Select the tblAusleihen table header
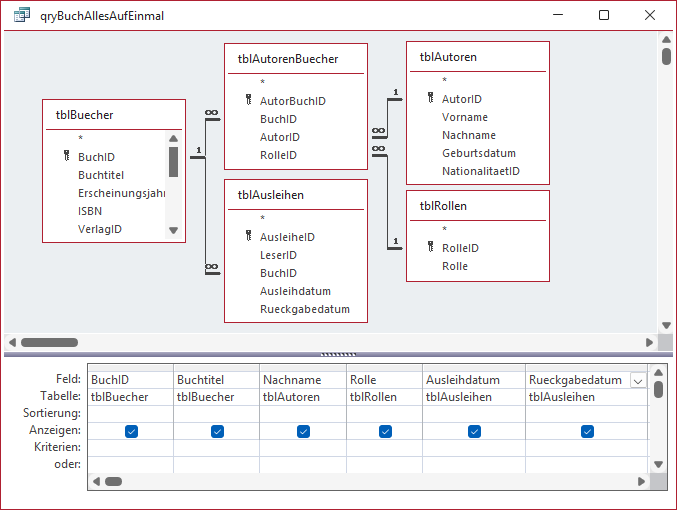Viewport: 677px width, 510px height. click(x=271, y=195)
